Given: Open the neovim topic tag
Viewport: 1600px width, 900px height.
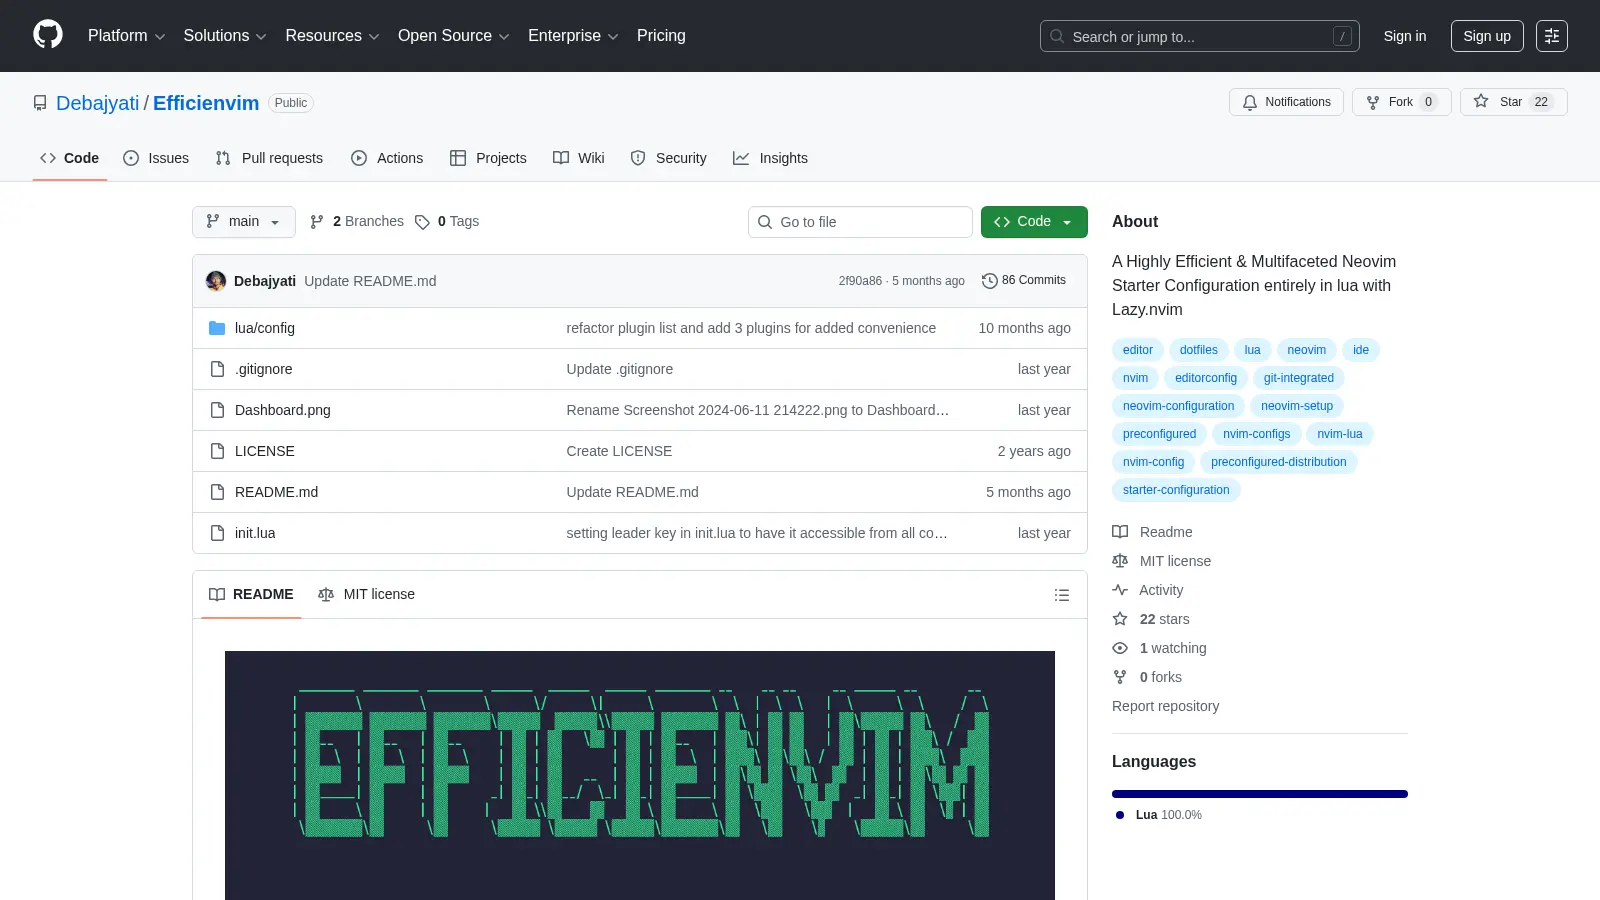Looking at the screenshot, I should click(1306, 350).
